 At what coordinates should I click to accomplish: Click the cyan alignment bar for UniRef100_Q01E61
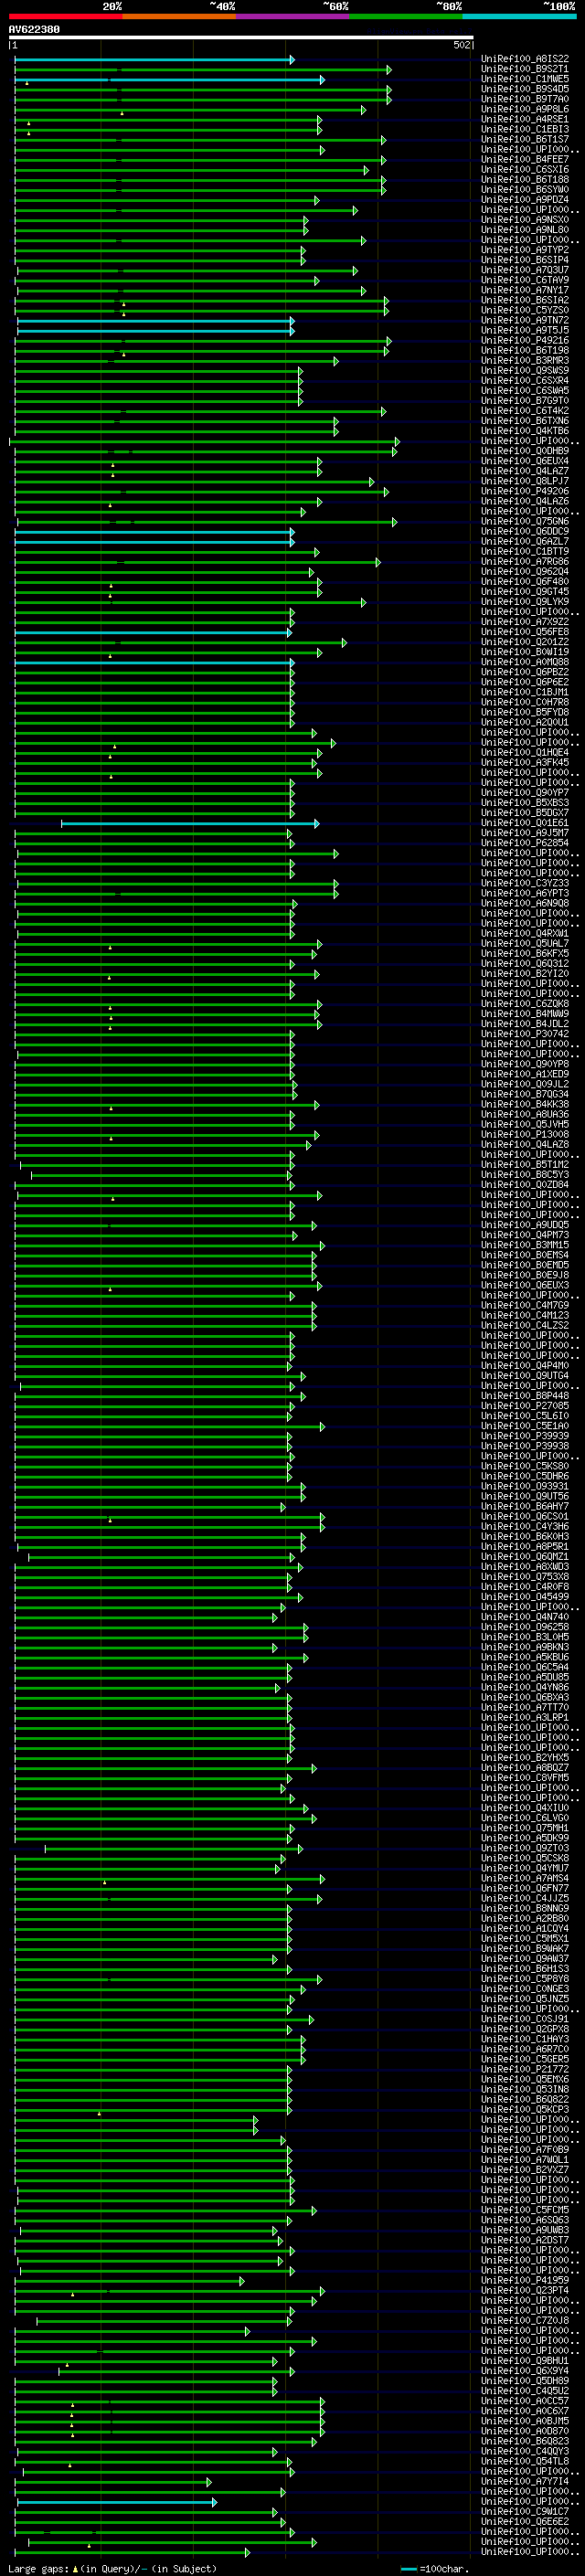pyautogui.click(x=190, y=824)
